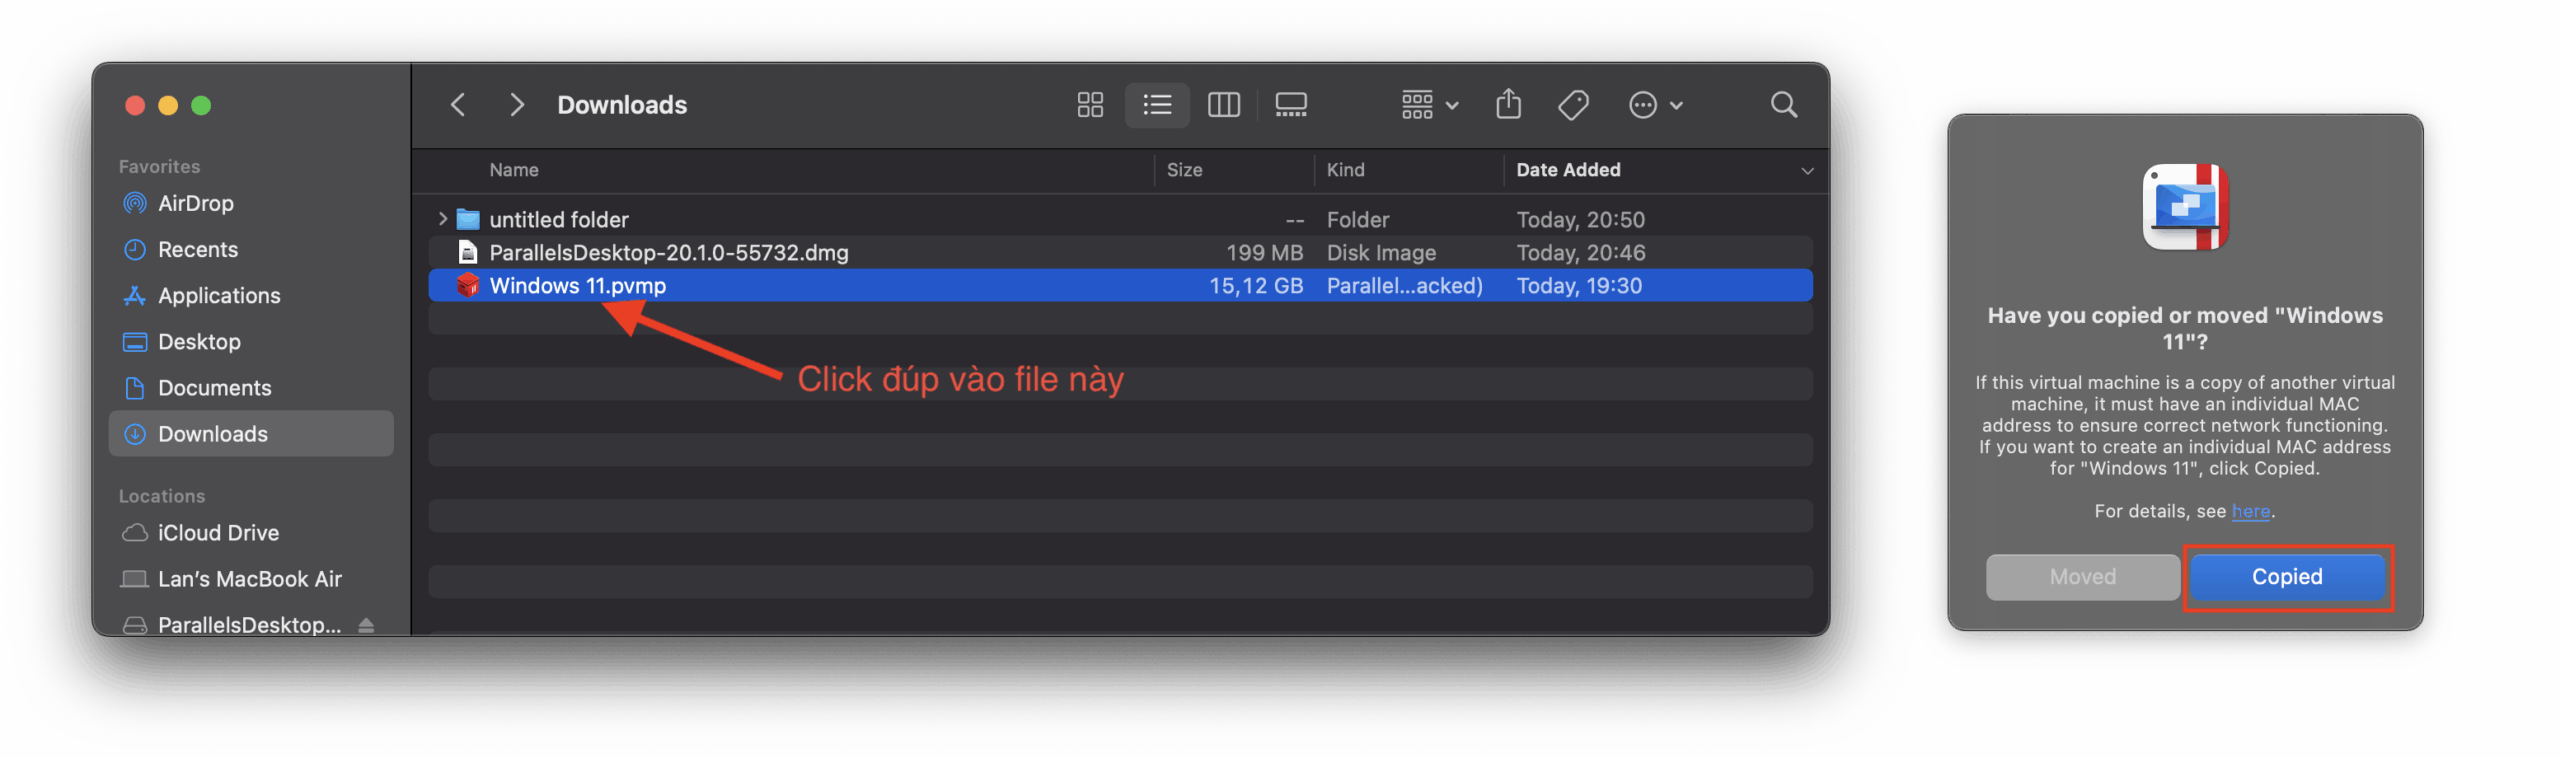Go back with the left chevron

point(458,105)
